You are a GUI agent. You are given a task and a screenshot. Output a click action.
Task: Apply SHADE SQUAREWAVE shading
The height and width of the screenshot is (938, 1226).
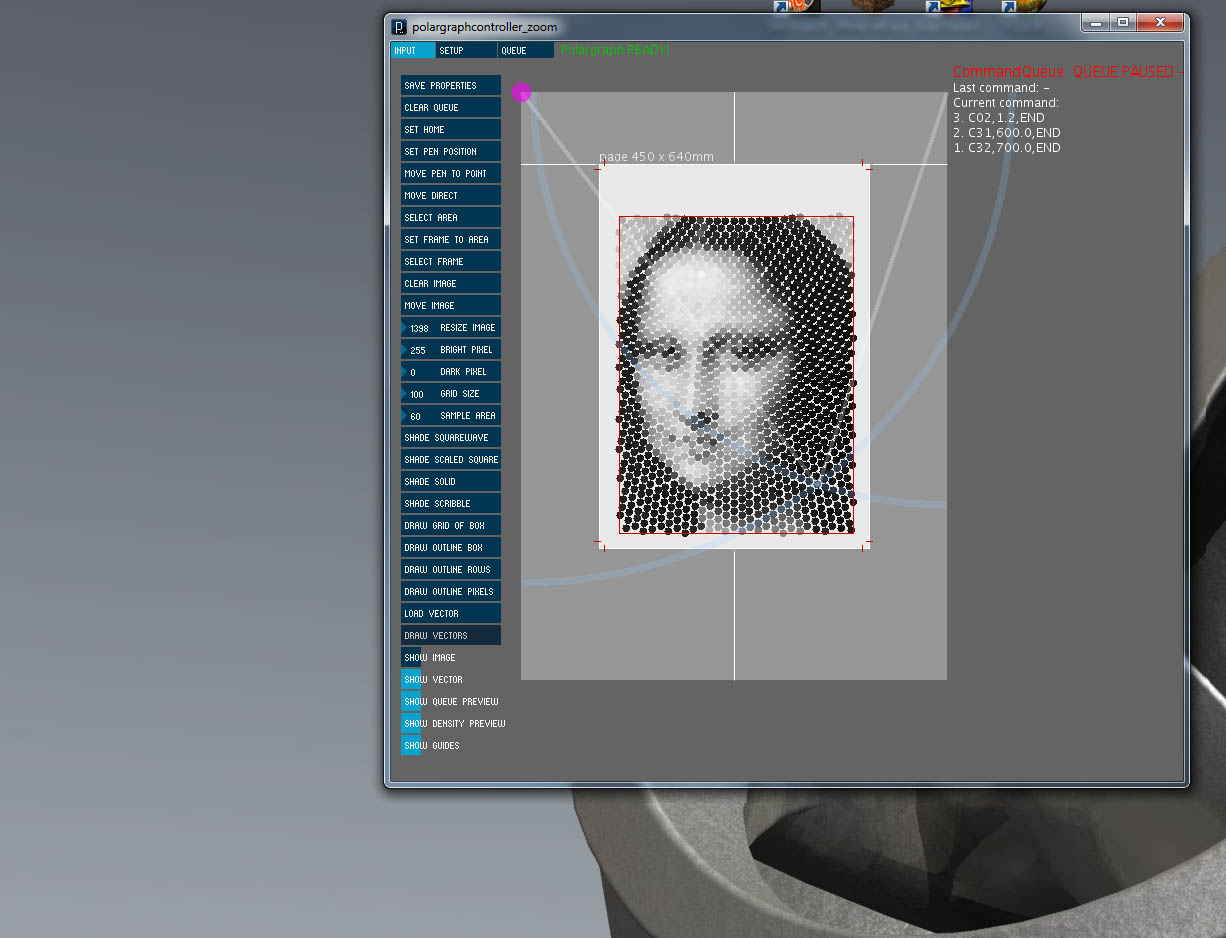coord(450,437)
